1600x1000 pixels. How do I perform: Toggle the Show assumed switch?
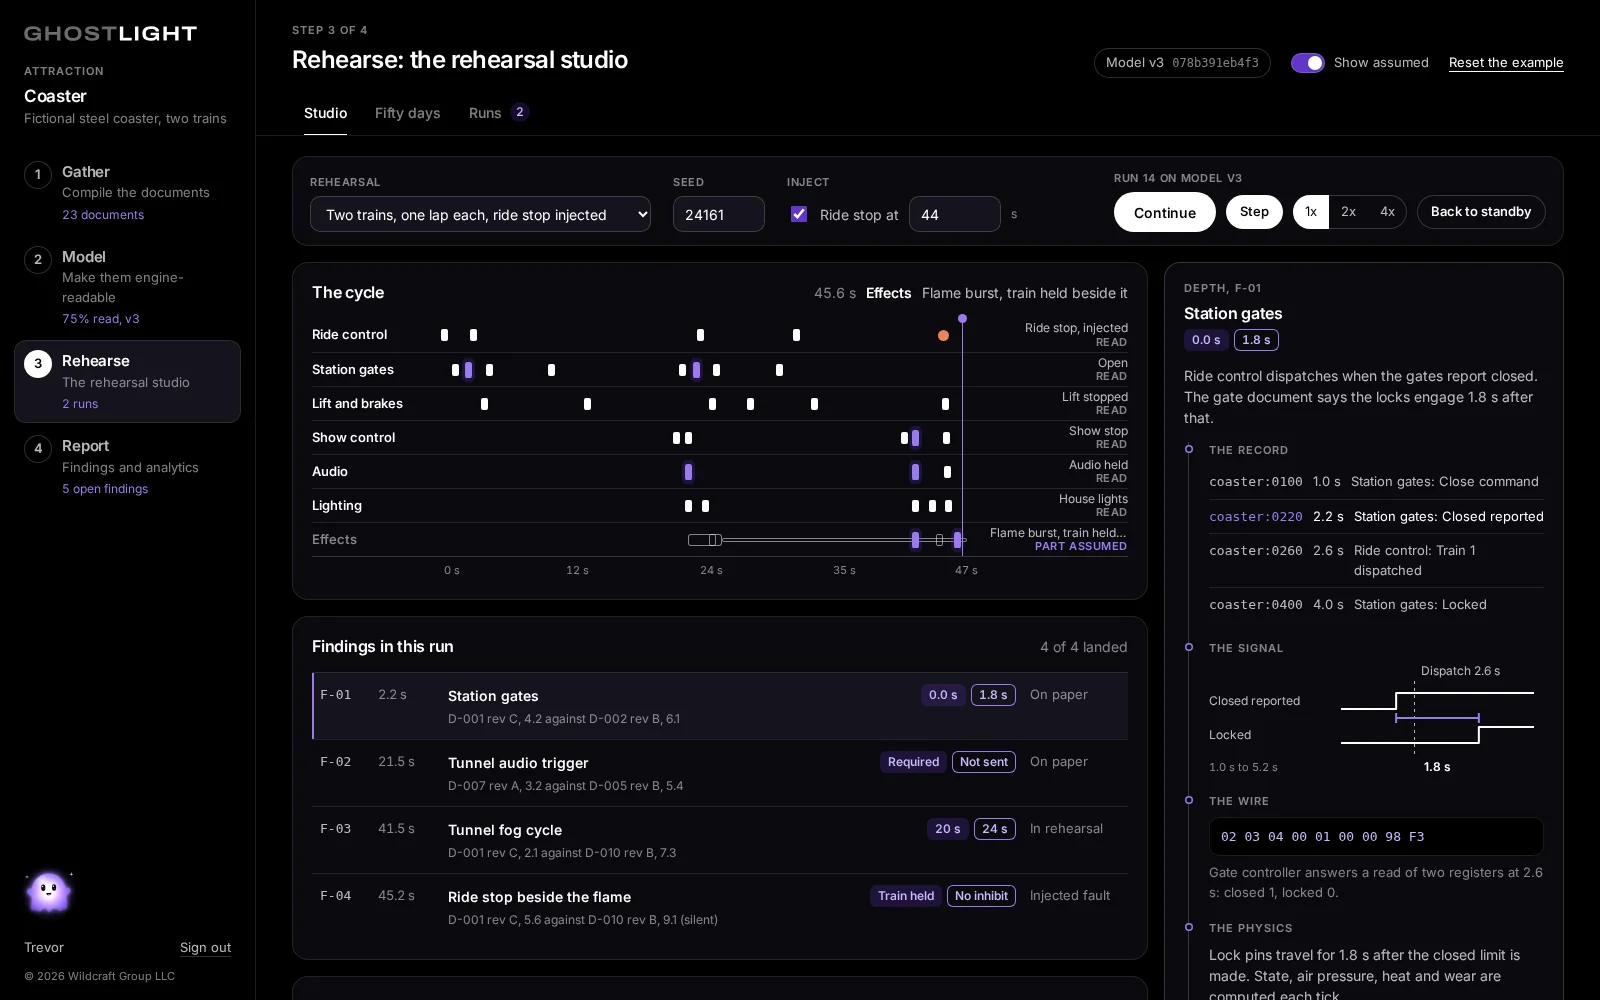[1307, 63]
